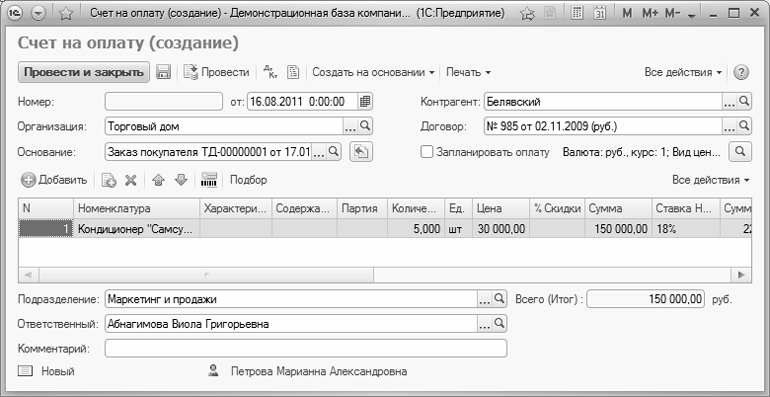Click the scrollbar left arrow
The width and height of the screenshot is (770, 397).
(x=28, y=275)
